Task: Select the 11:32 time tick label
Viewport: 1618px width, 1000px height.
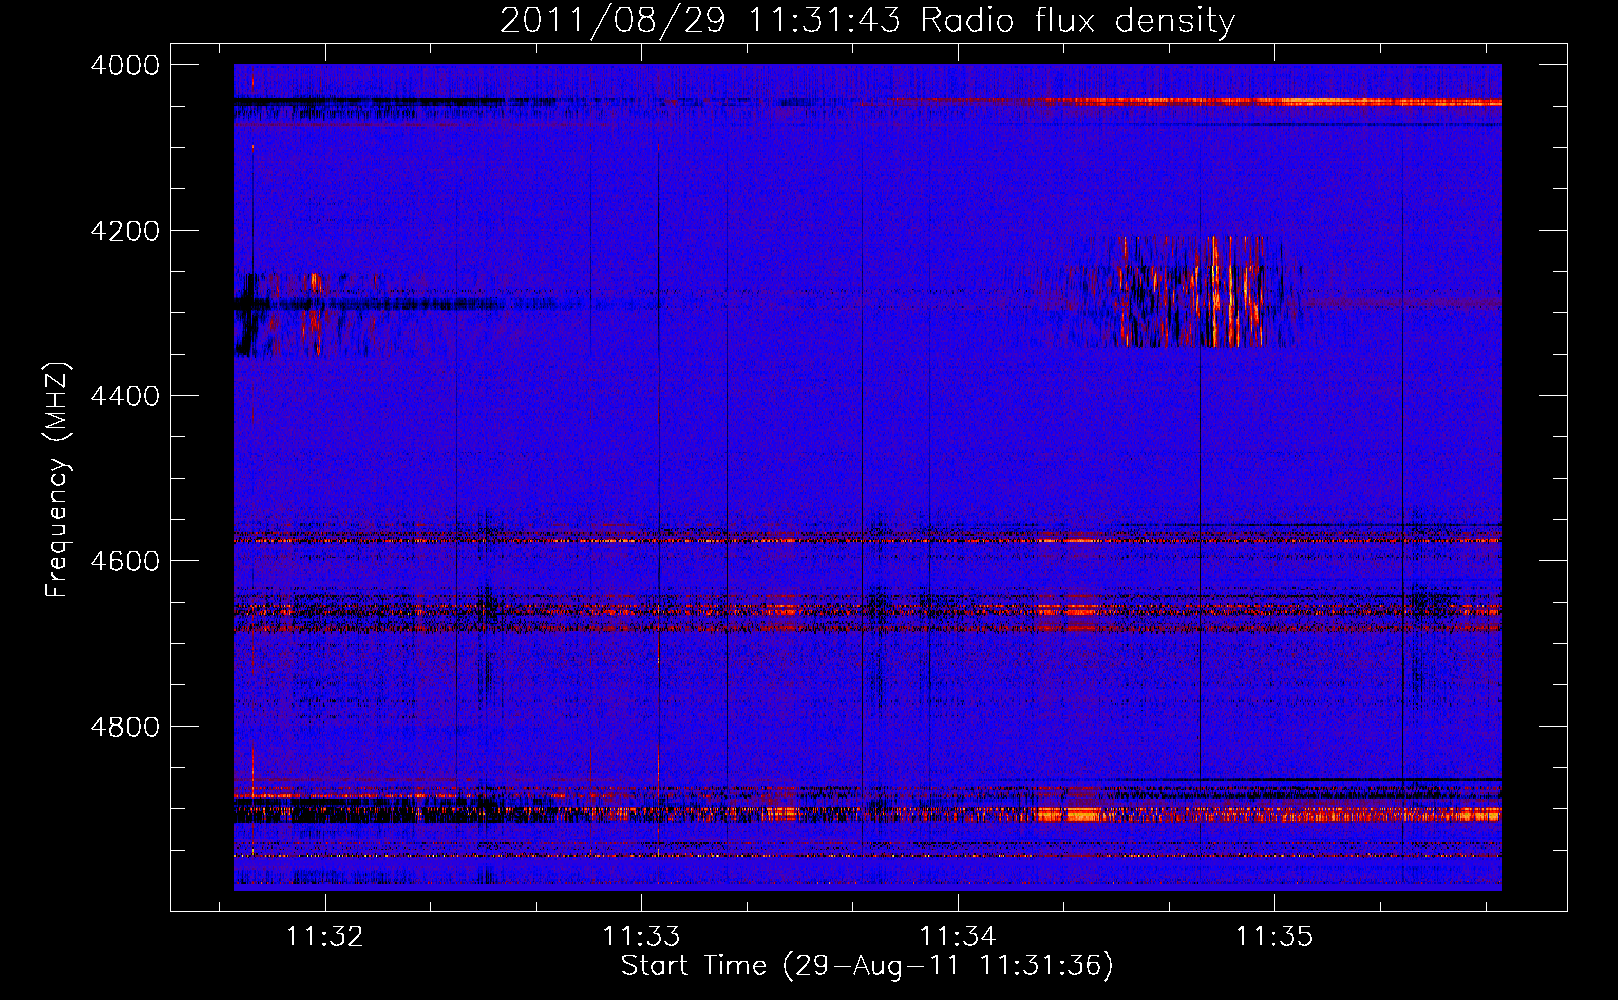Action: point(325,937)
